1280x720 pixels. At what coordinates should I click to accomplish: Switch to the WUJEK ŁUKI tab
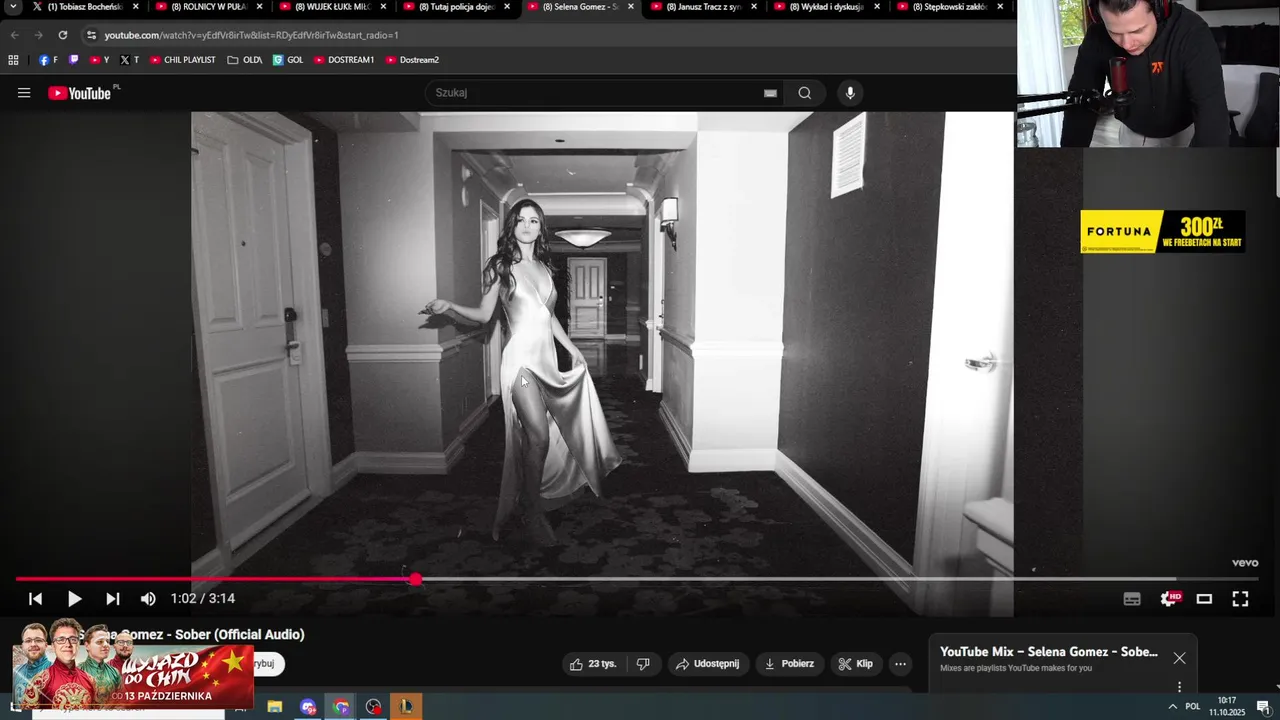pos(332,7)
